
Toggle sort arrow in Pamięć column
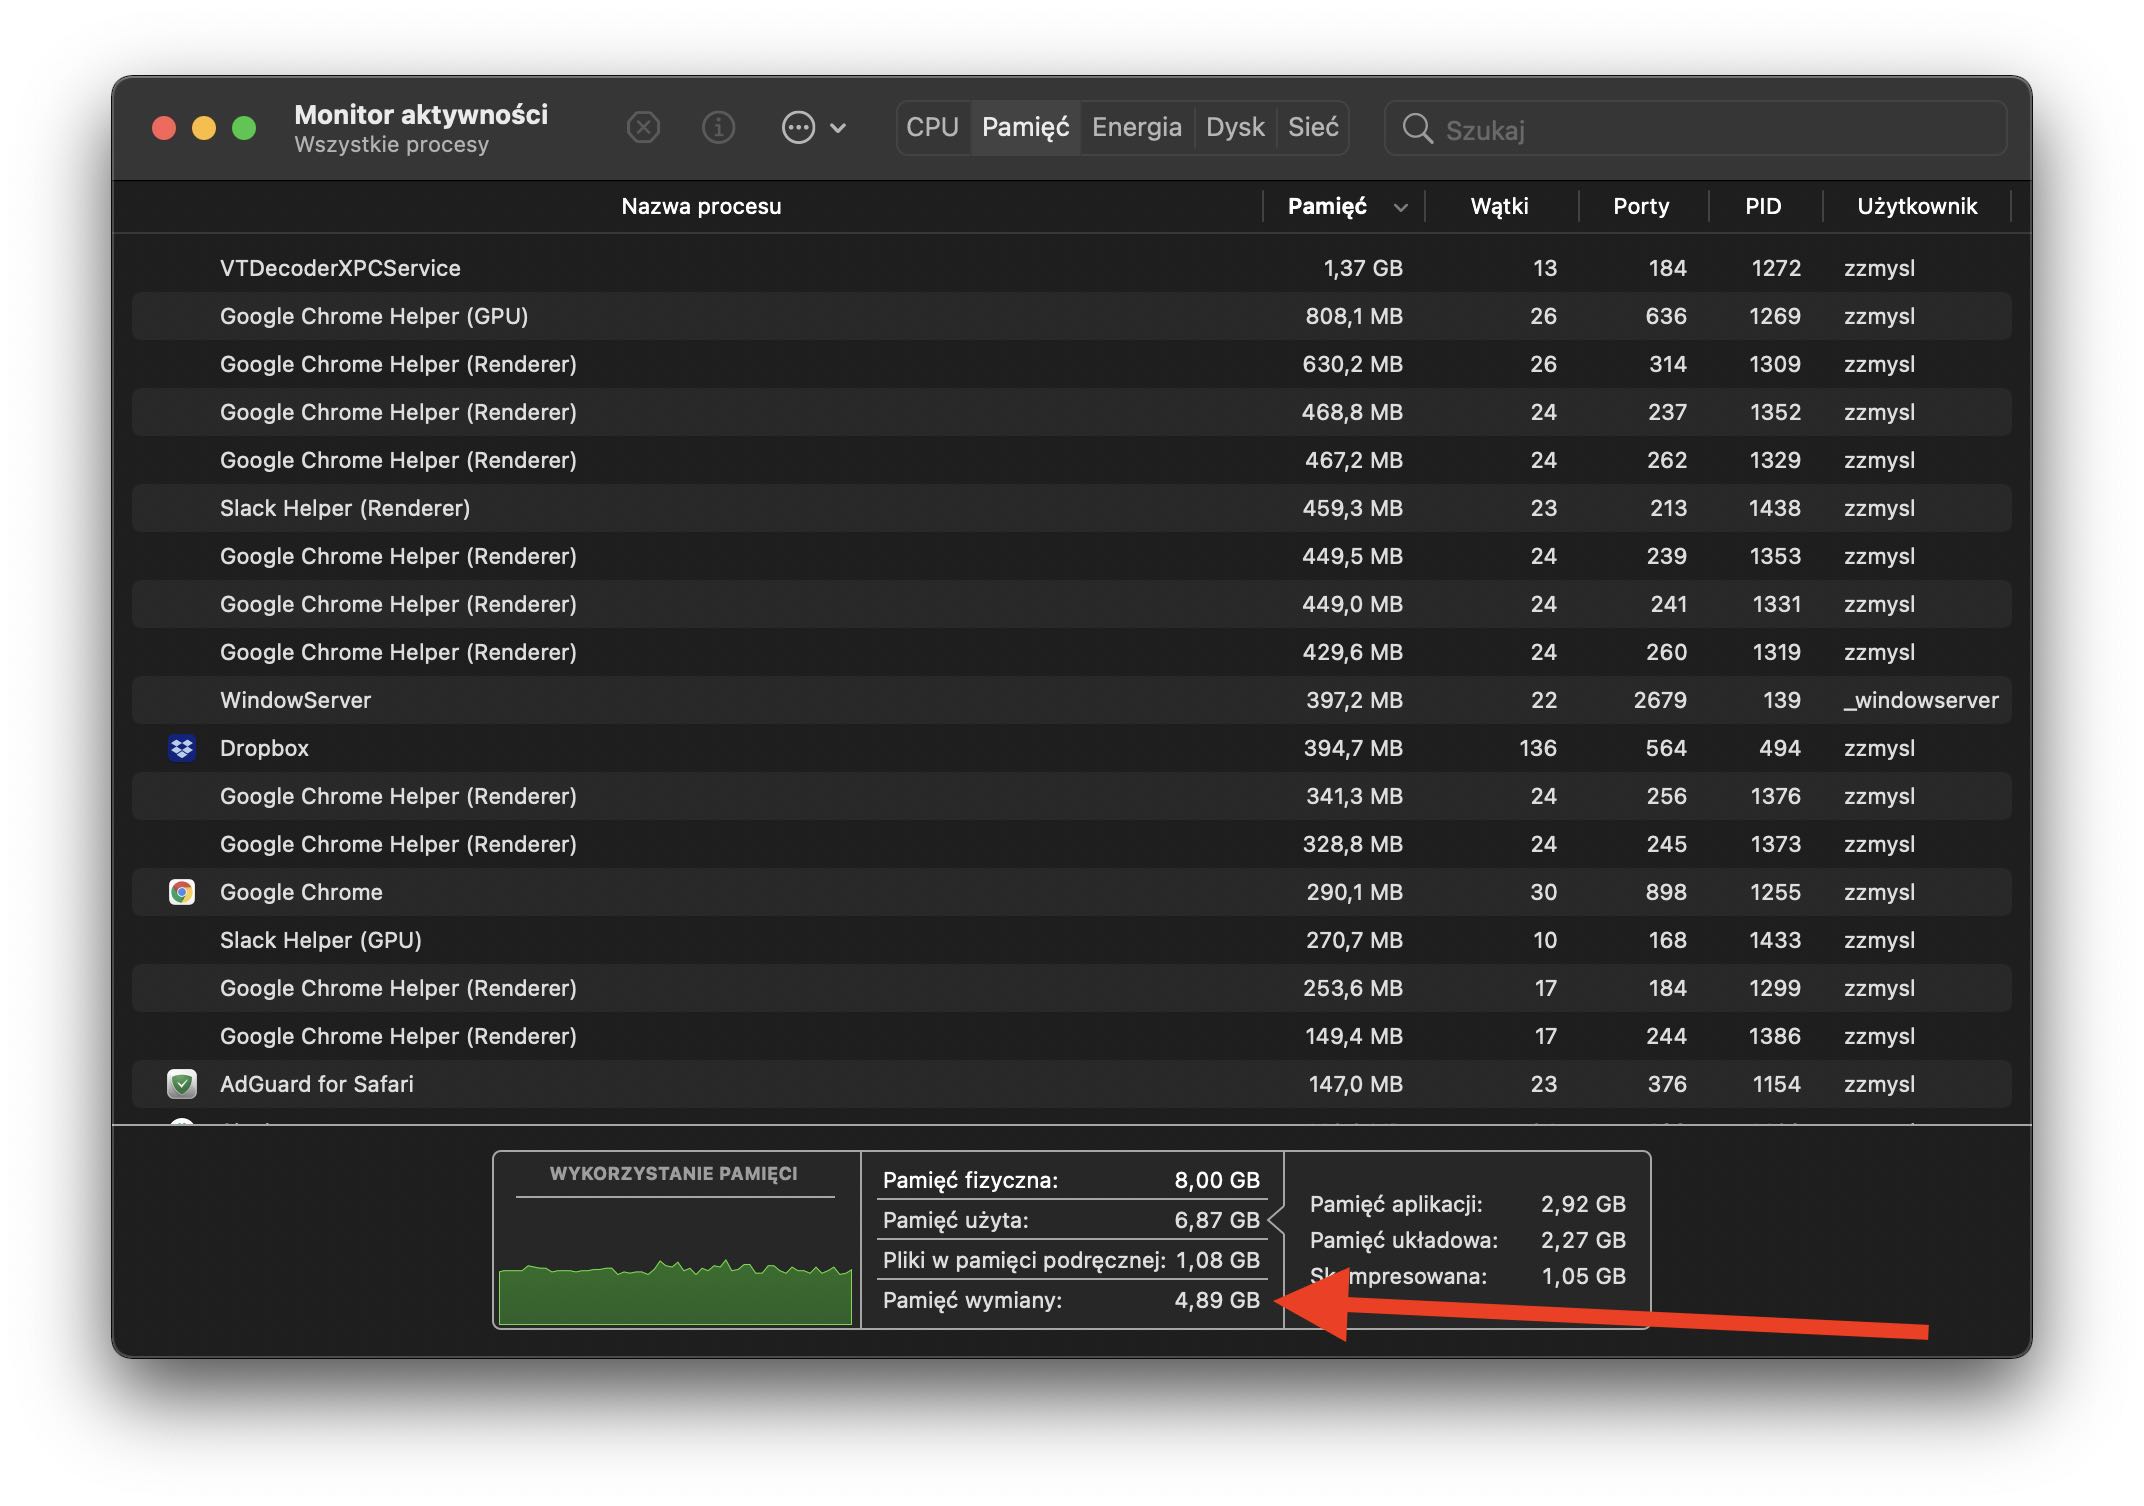[x=1401, y=207]
